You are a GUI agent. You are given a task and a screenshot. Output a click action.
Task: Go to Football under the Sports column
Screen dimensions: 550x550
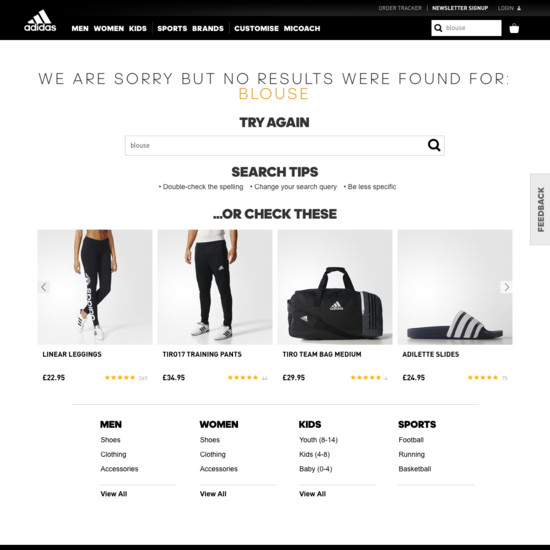tap(411, 440)
